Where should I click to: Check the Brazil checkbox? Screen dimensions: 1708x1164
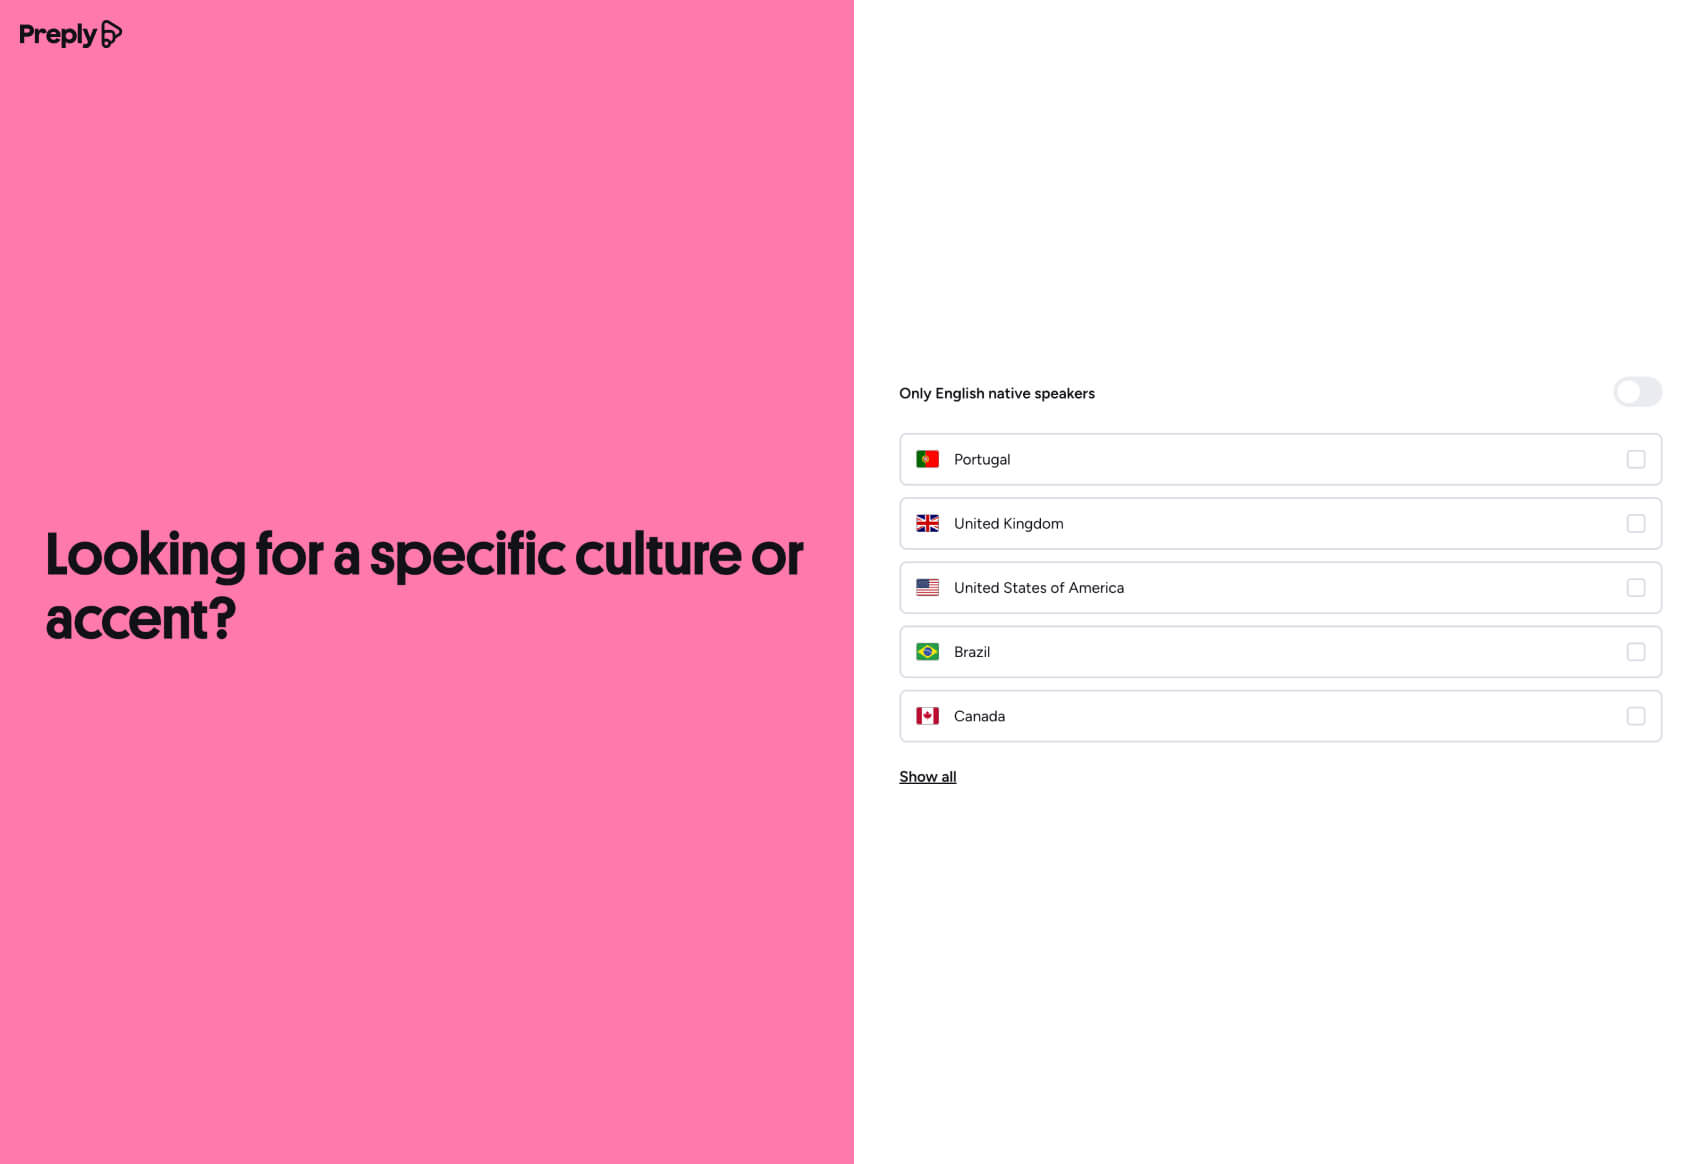pyautogui.click(x=1635, y=652)
